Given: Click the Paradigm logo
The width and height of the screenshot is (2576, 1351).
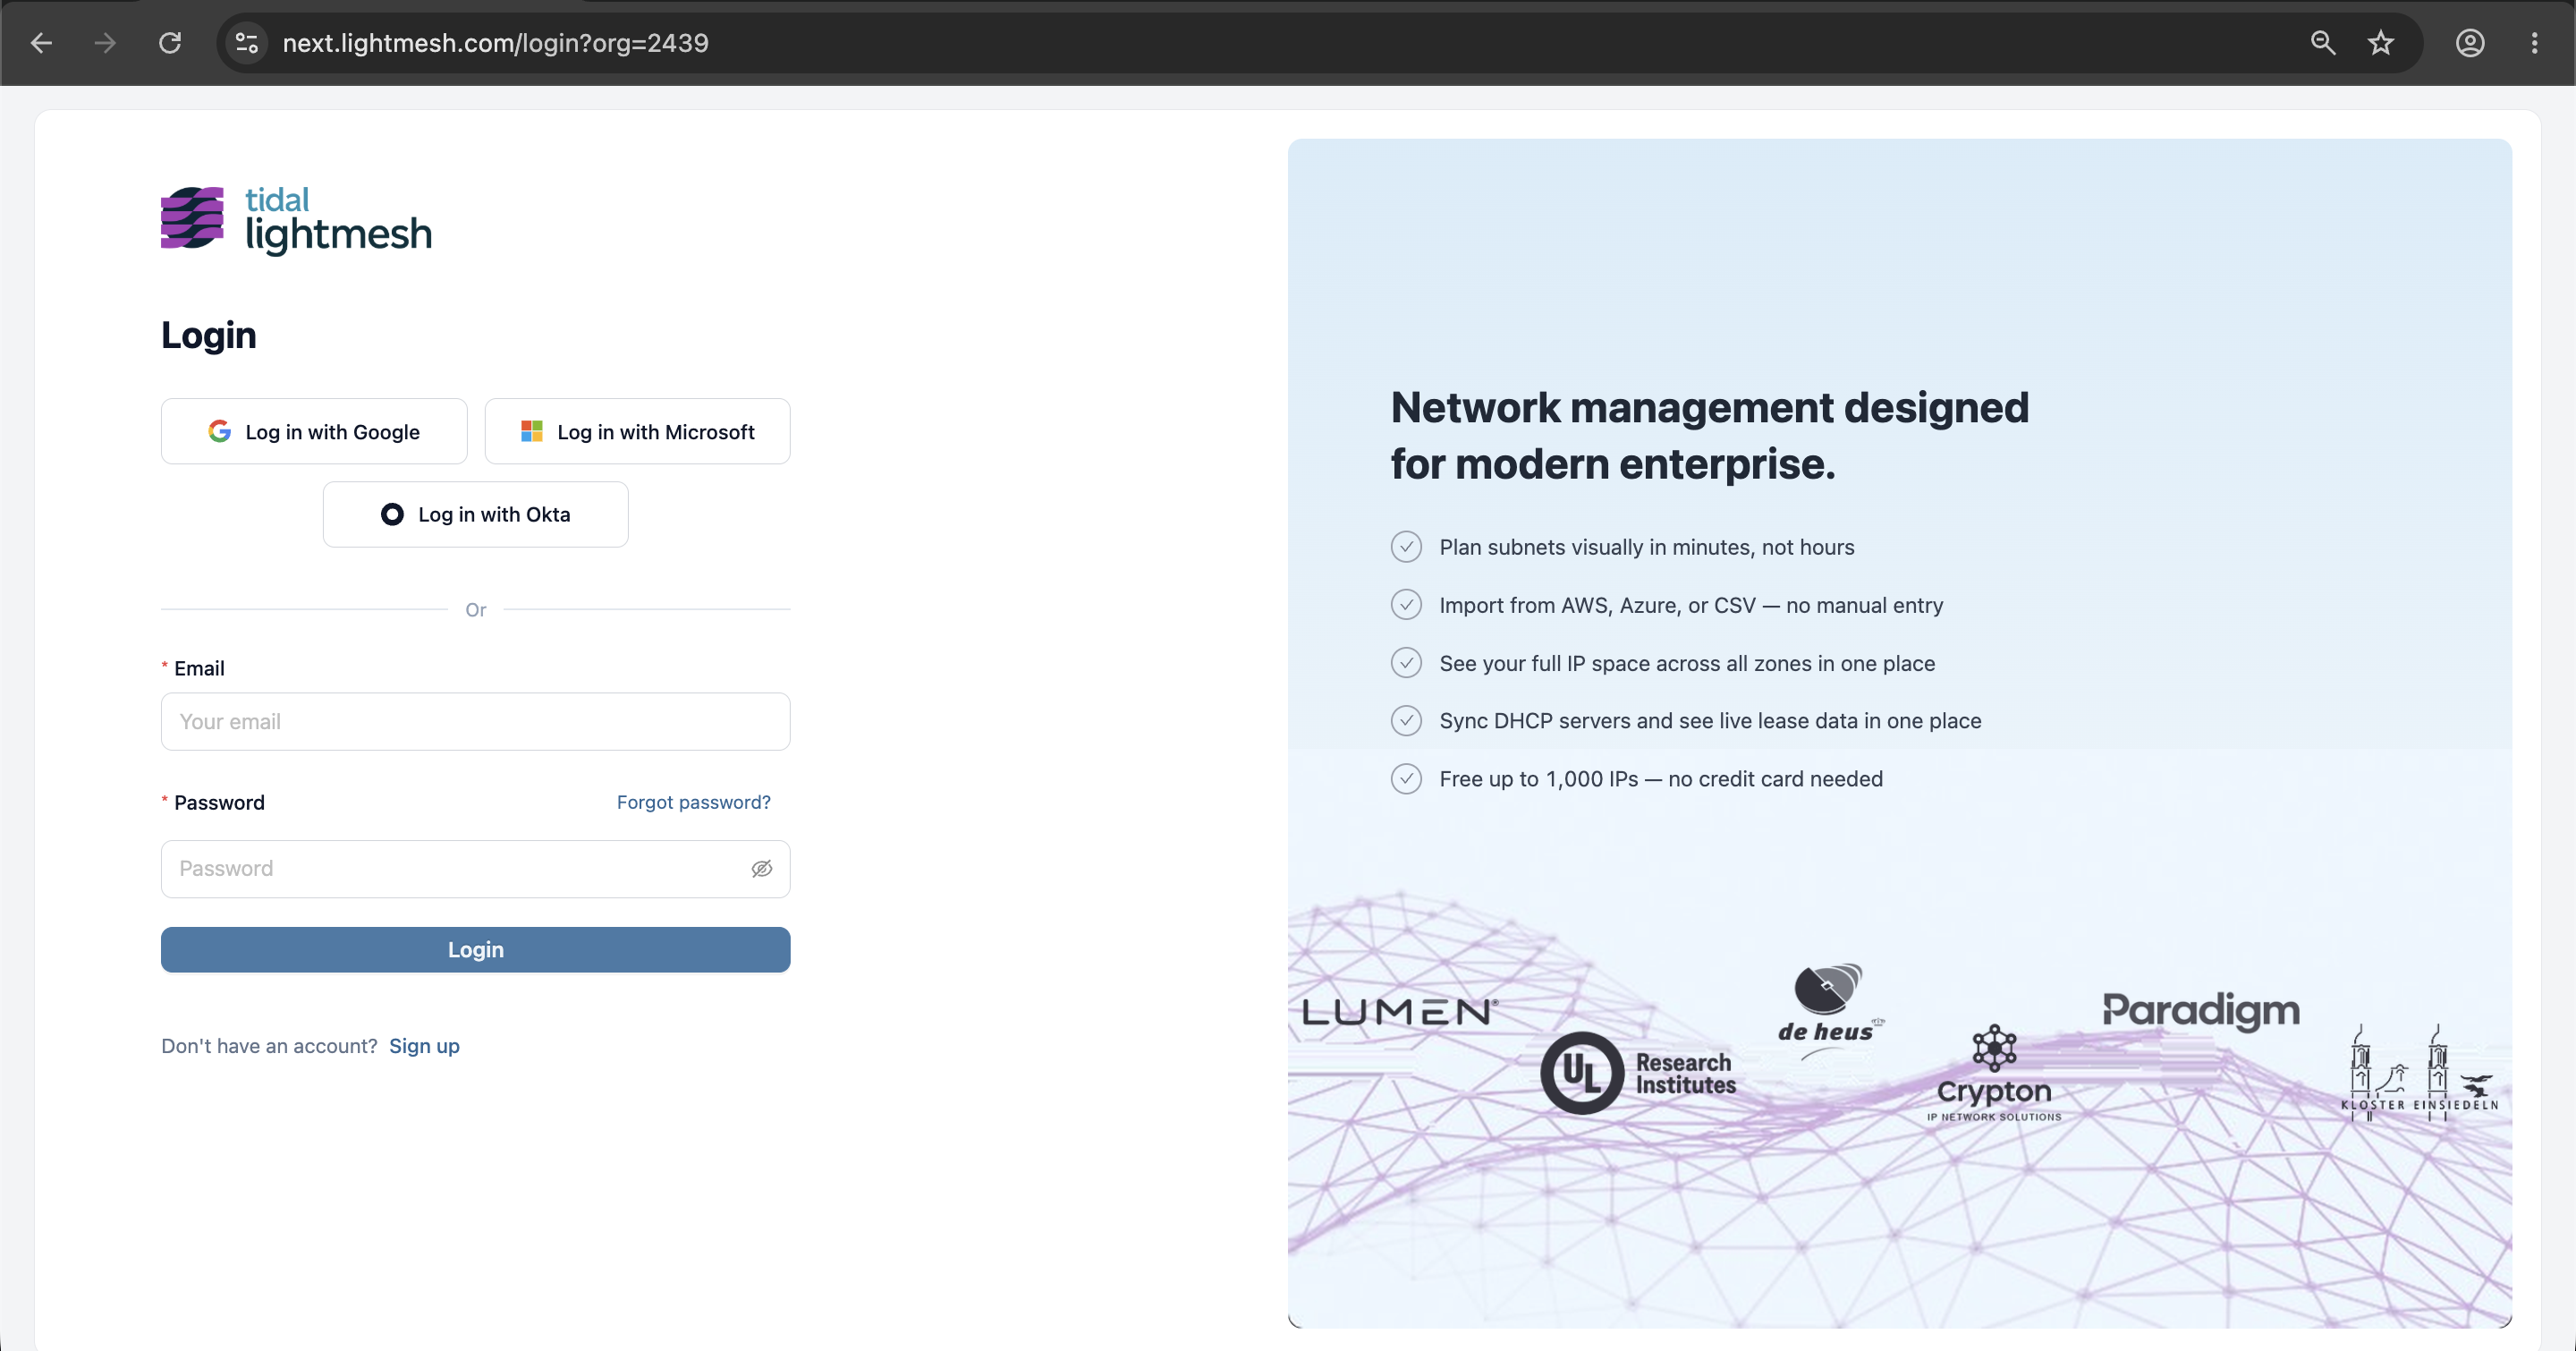Looking at the screenshot, I should pyautogui.click(x=2201, y=1011).
